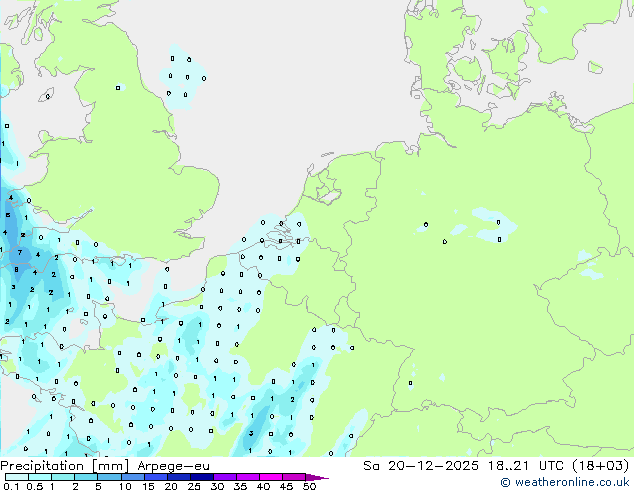Click the '0.1' legend scale label
Viewport: 634px width, 490px height.
(x=11, y=486)
